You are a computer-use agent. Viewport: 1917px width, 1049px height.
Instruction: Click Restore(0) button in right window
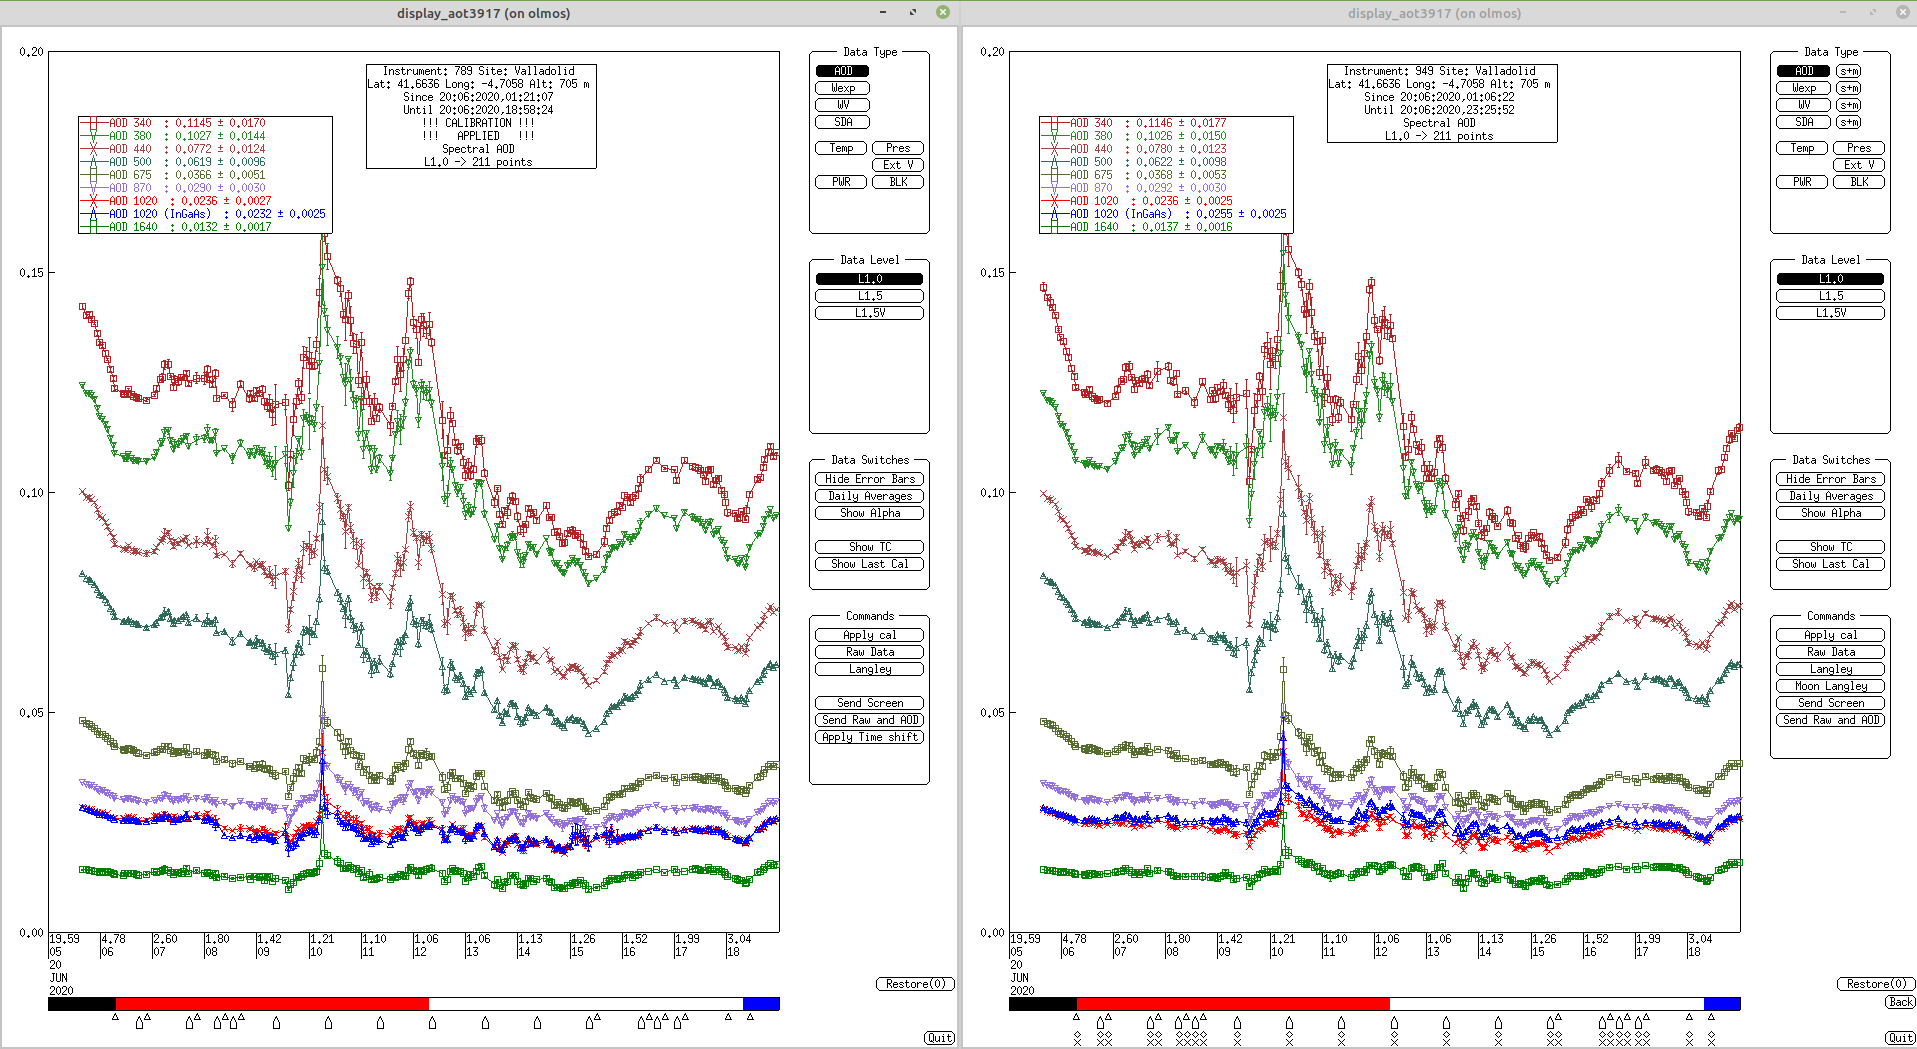point(1876,984)
